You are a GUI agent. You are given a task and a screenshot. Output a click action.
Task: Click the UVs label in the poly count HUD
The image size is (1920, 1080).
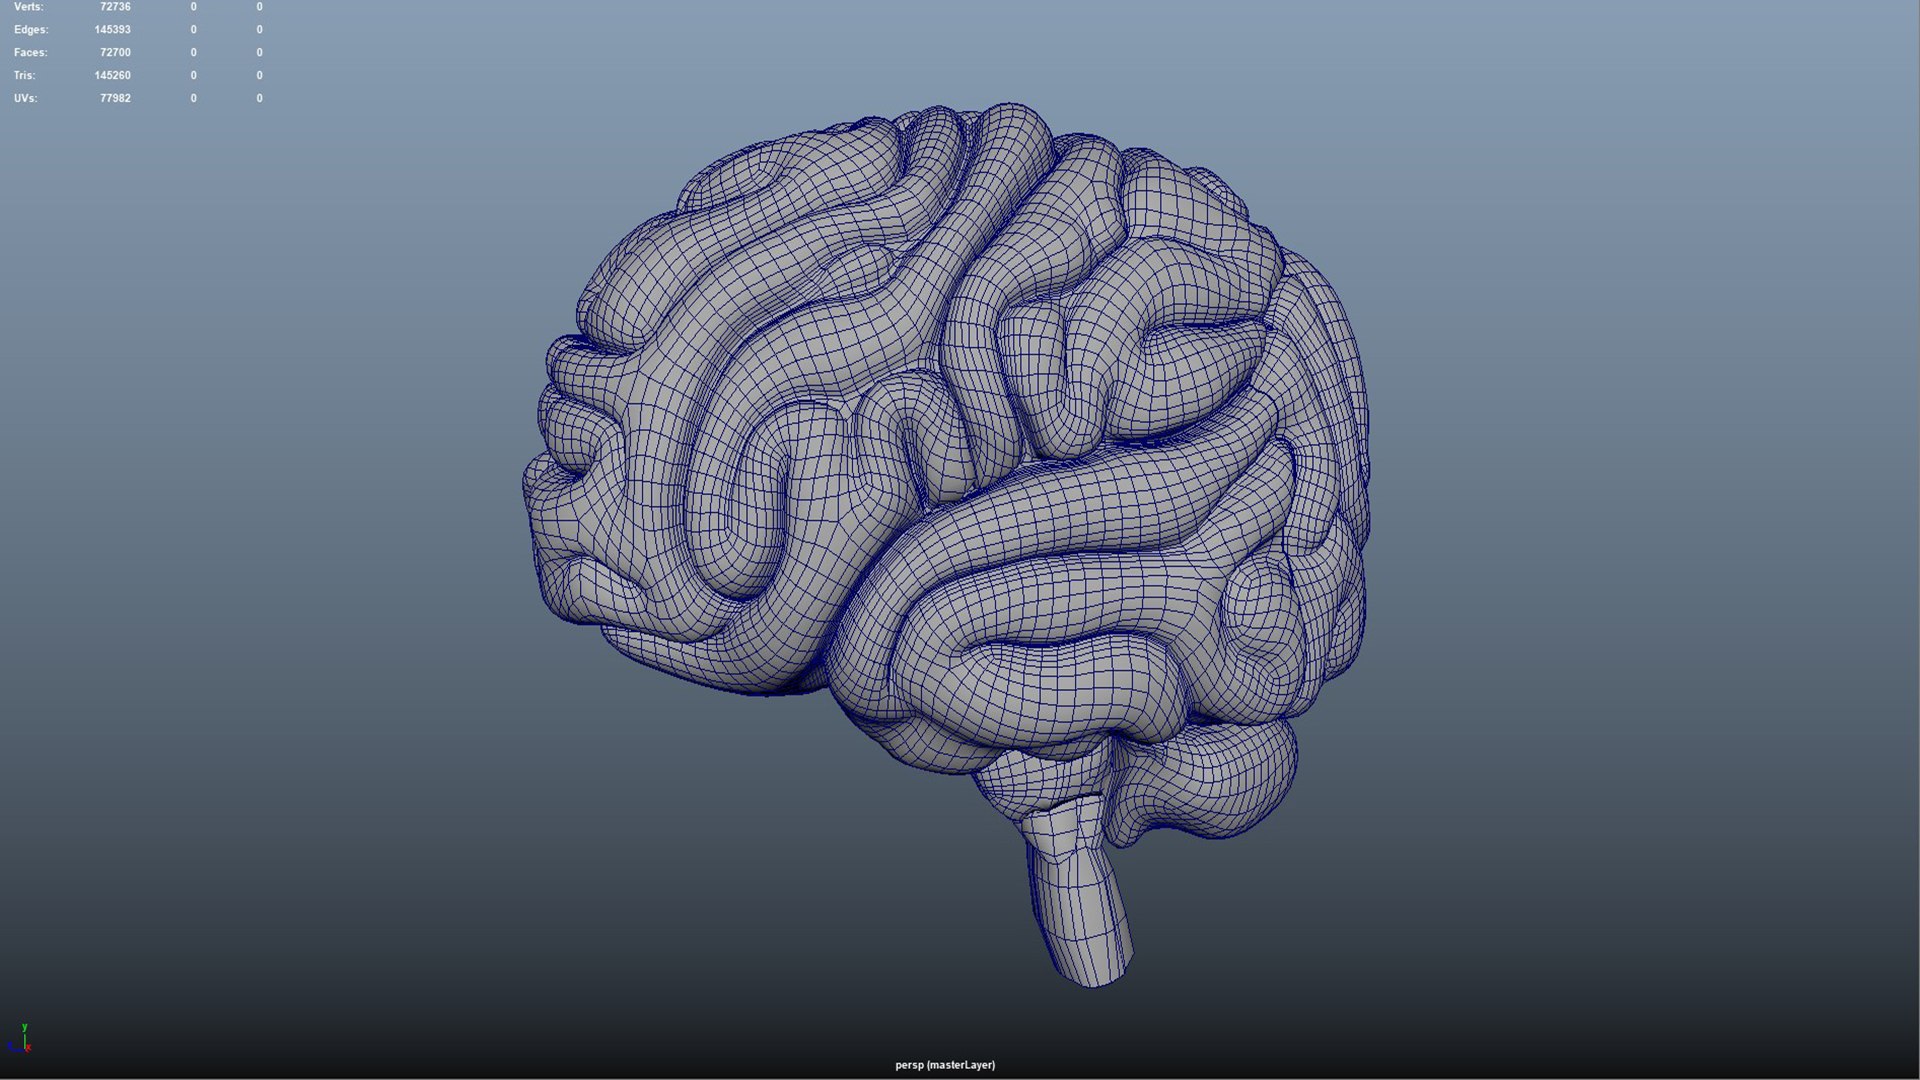coord(25,99)
